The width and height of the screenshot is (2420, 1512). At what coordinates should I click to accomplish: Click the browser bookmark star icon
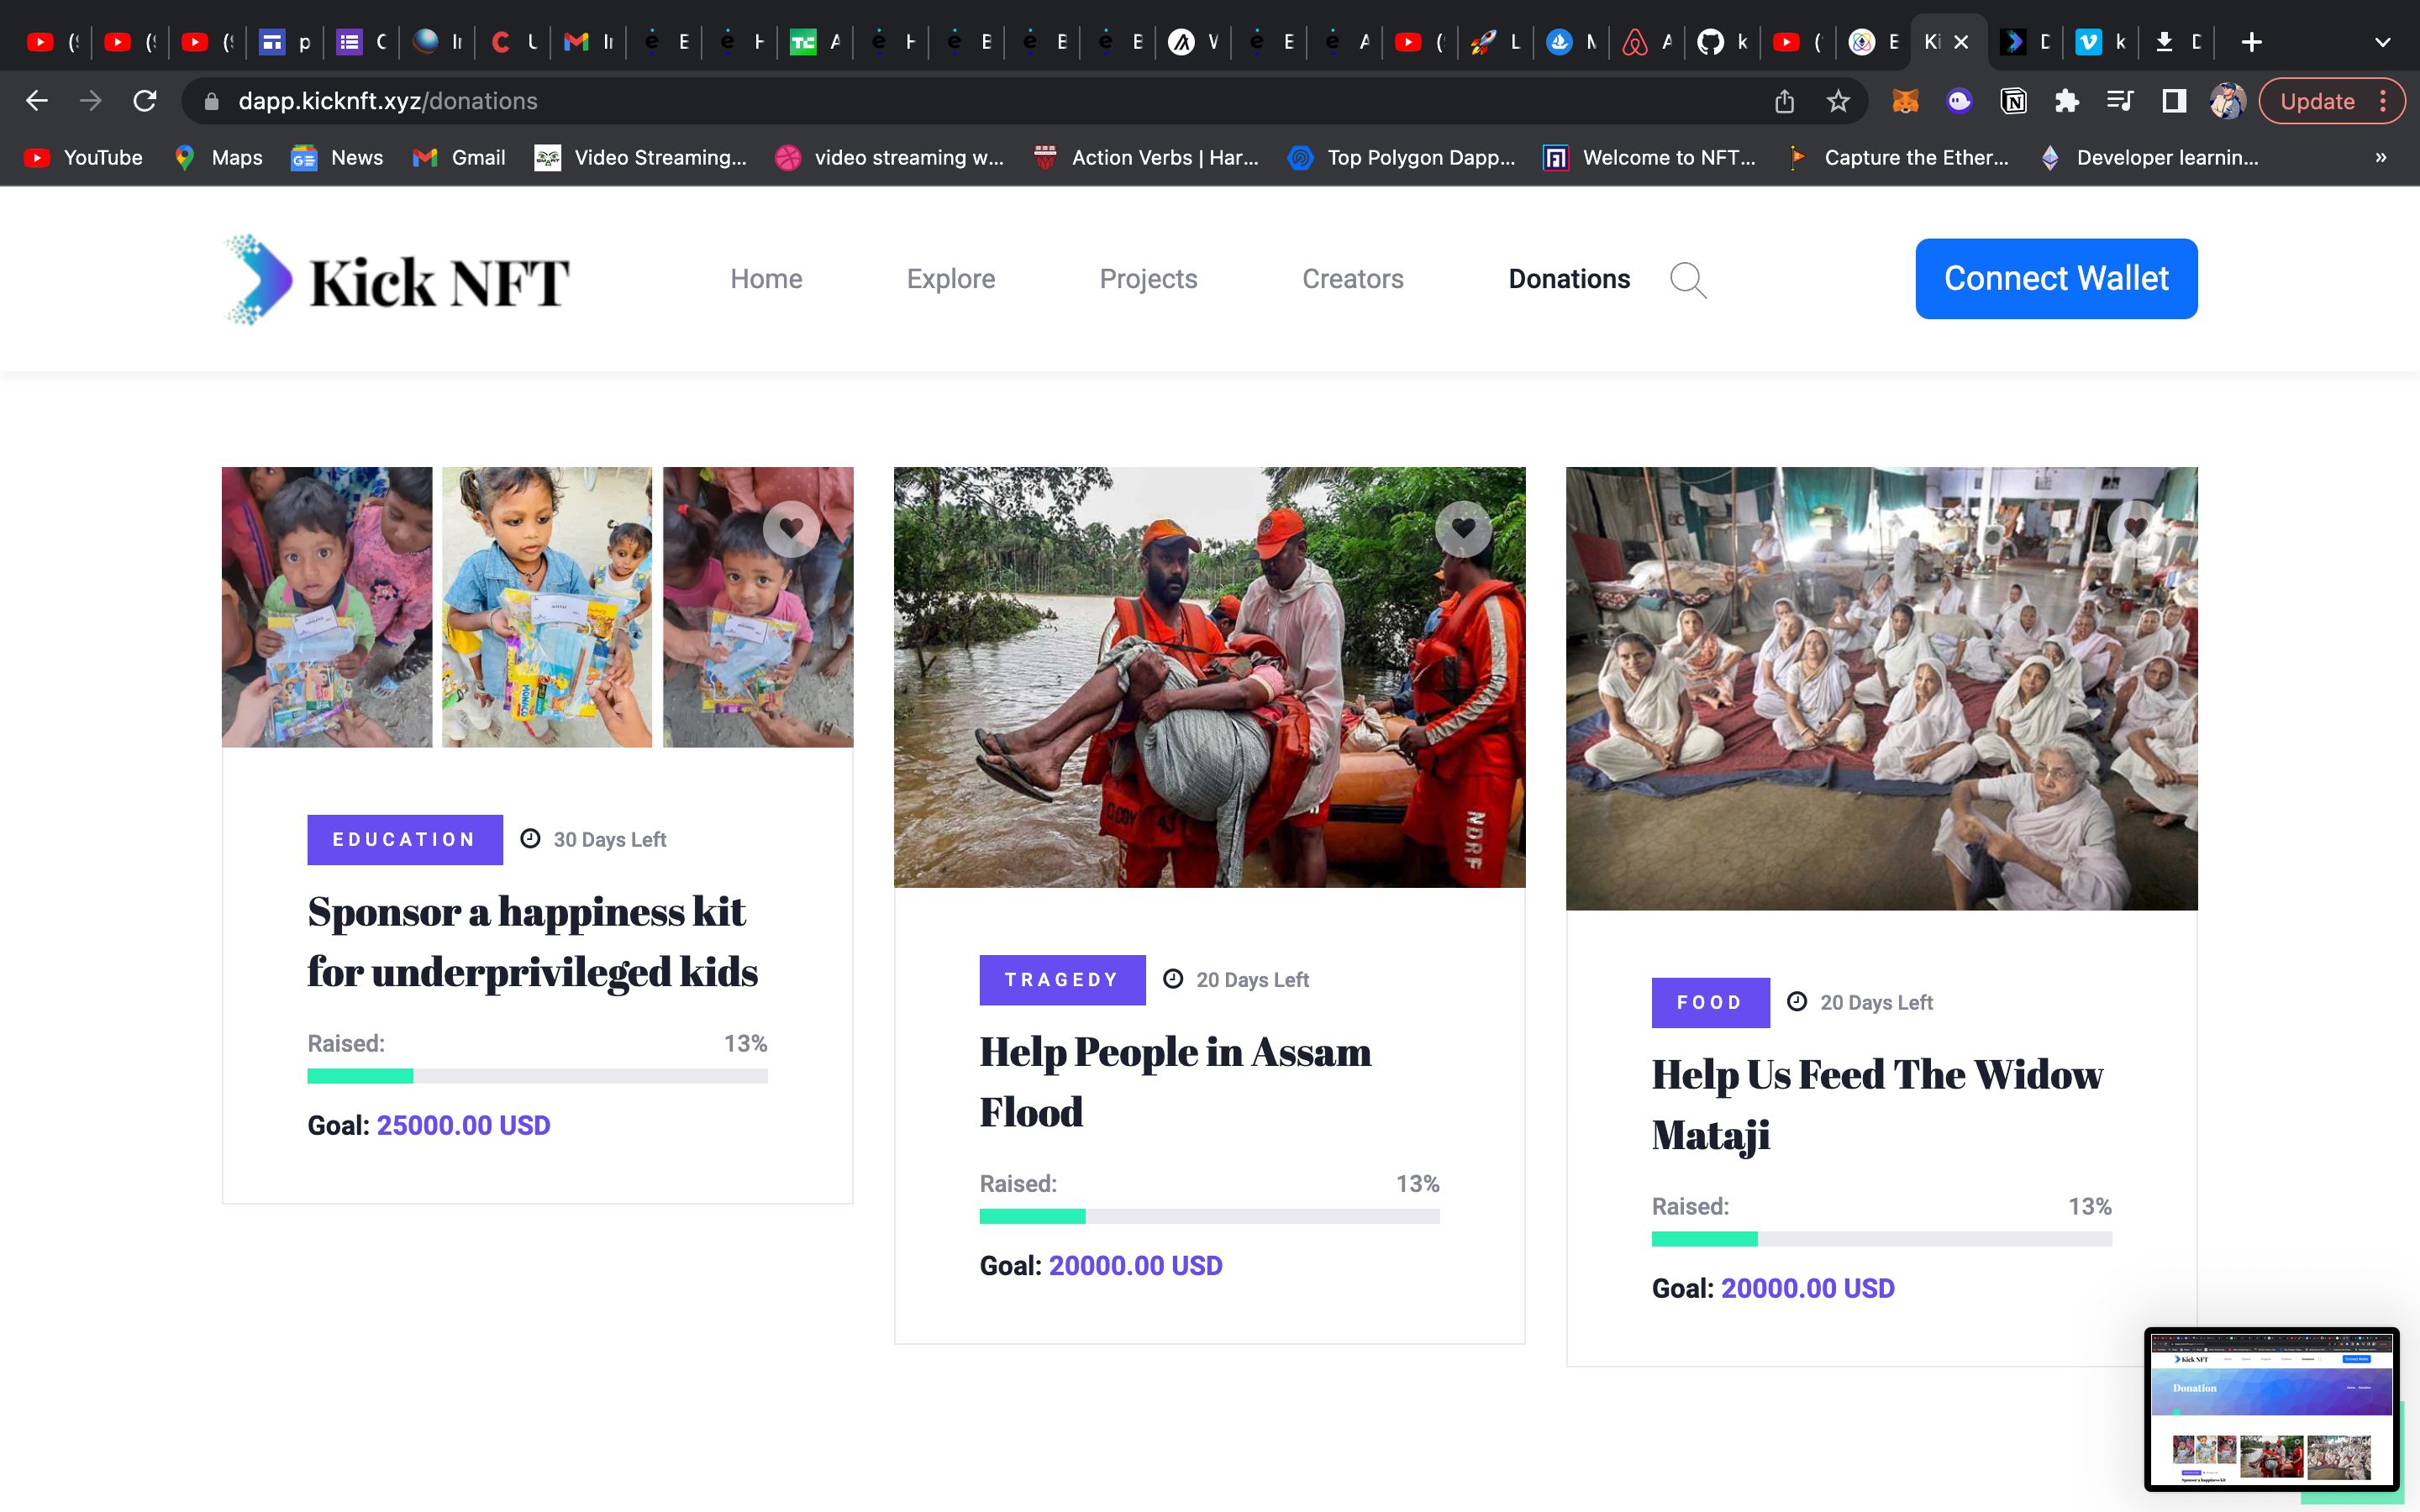tap(1838, 101)
